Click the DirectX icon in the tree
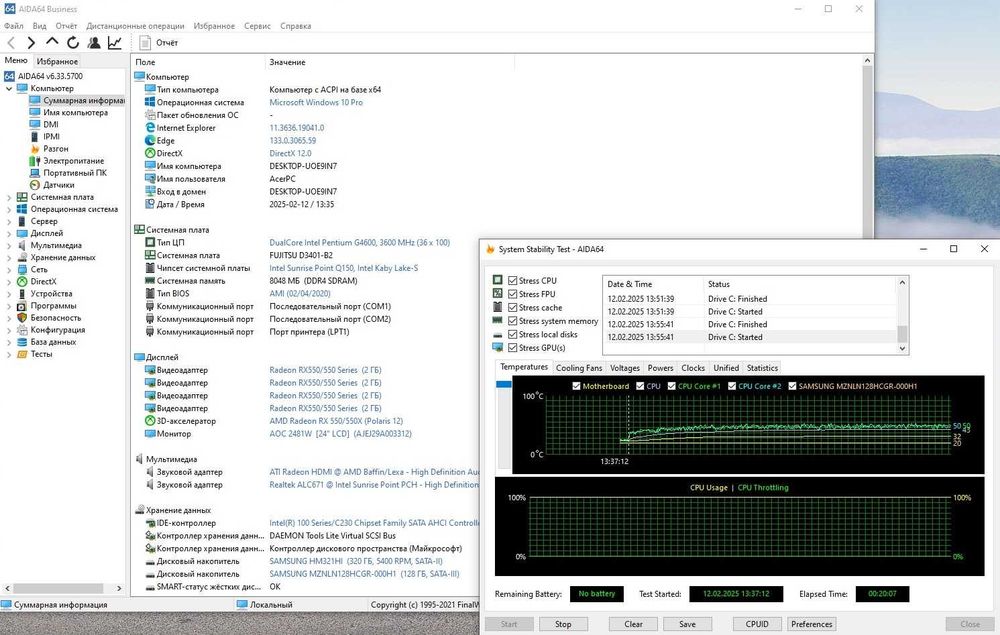 tap(22, 281)
